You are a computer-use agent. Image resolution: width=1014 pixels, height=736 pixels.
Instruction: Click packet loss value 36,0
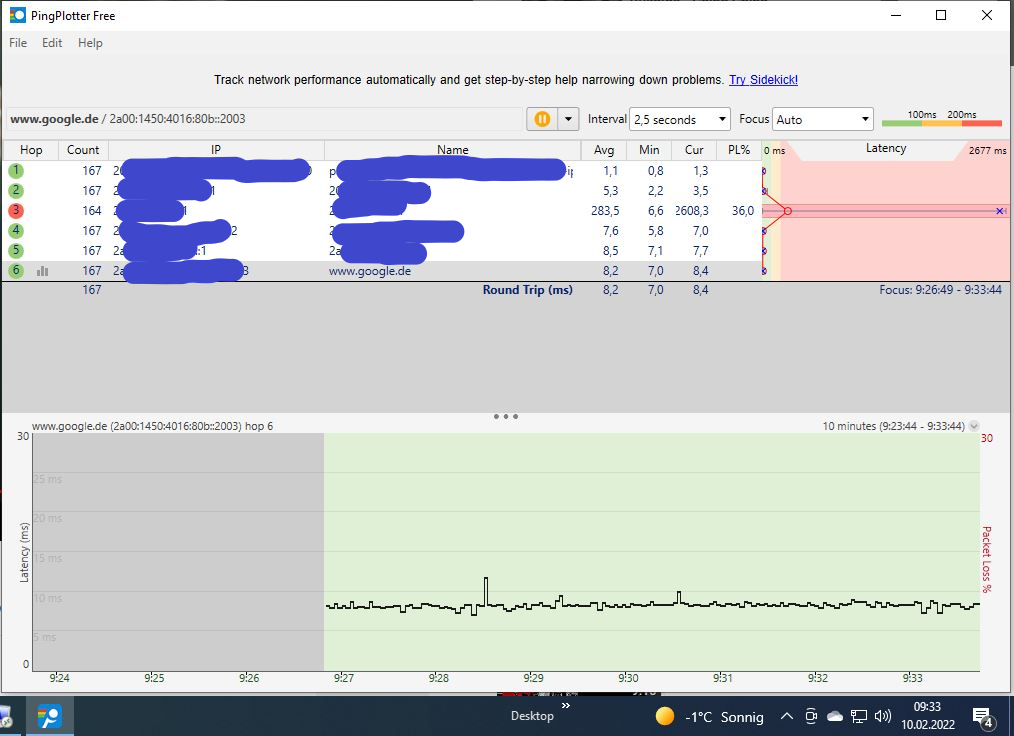[x=742, y=211]
